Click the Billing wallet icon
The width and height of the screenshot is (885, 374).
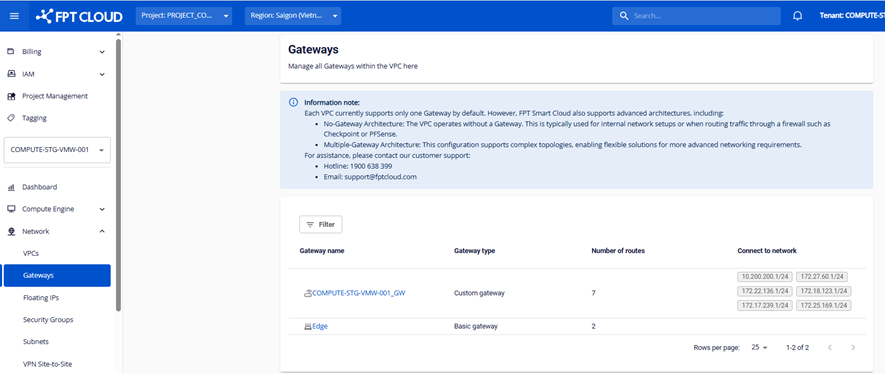[x=11, y=51]
